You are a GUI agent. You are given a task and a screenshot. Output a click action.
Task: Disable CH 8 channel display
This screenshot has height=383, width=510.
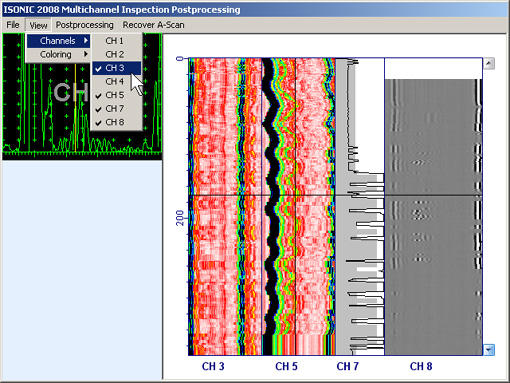117,122
